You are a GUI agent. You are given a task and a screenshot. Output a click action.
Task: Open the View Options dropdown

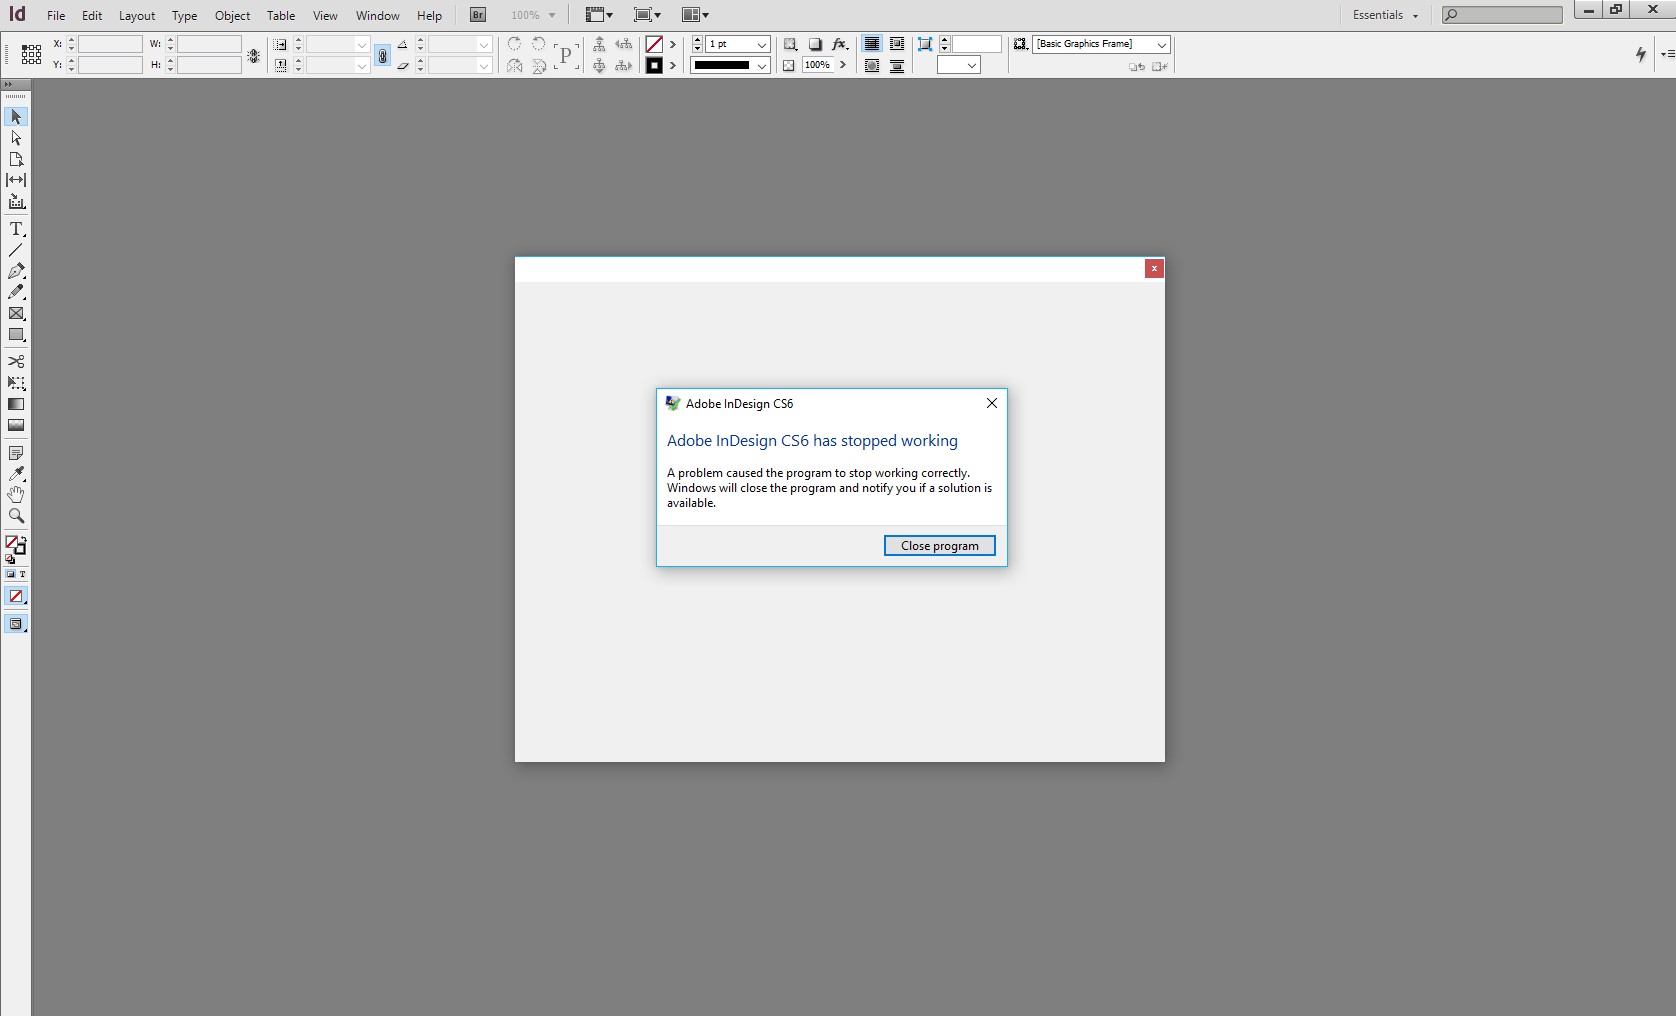[x=599, y=15]
